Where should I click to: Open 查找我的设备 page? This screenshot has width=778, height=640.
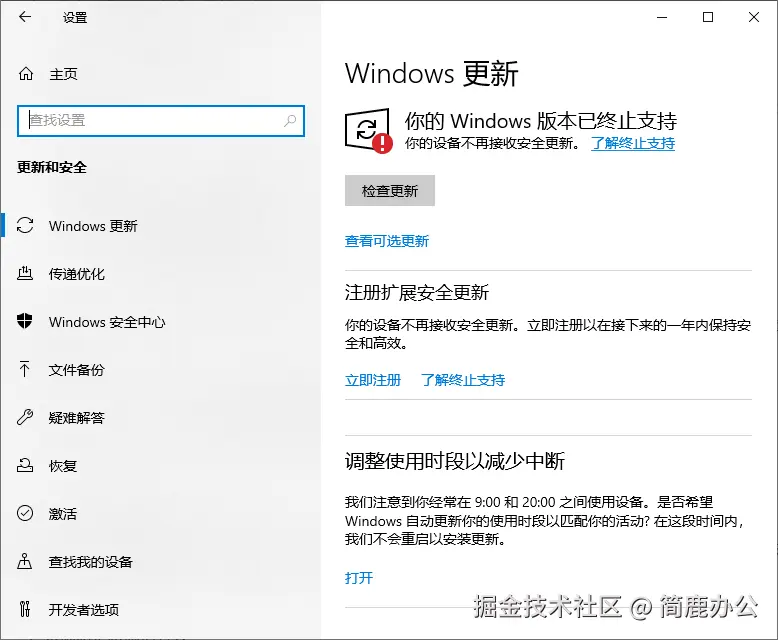(161, 562)
